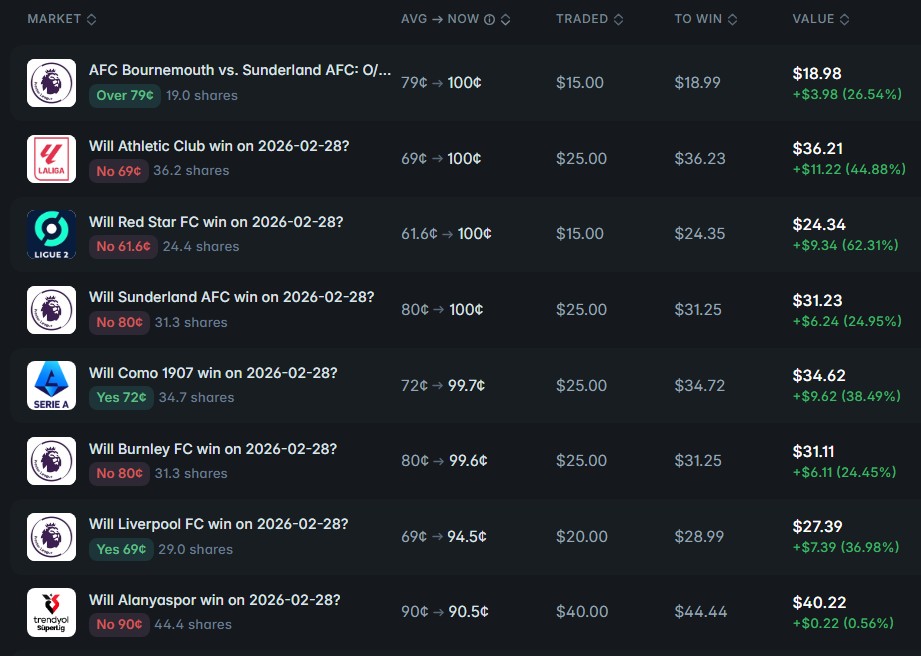Sort positions by the TRADED column
This screenshot has height=656, width=921.
(x=590, y=20)
